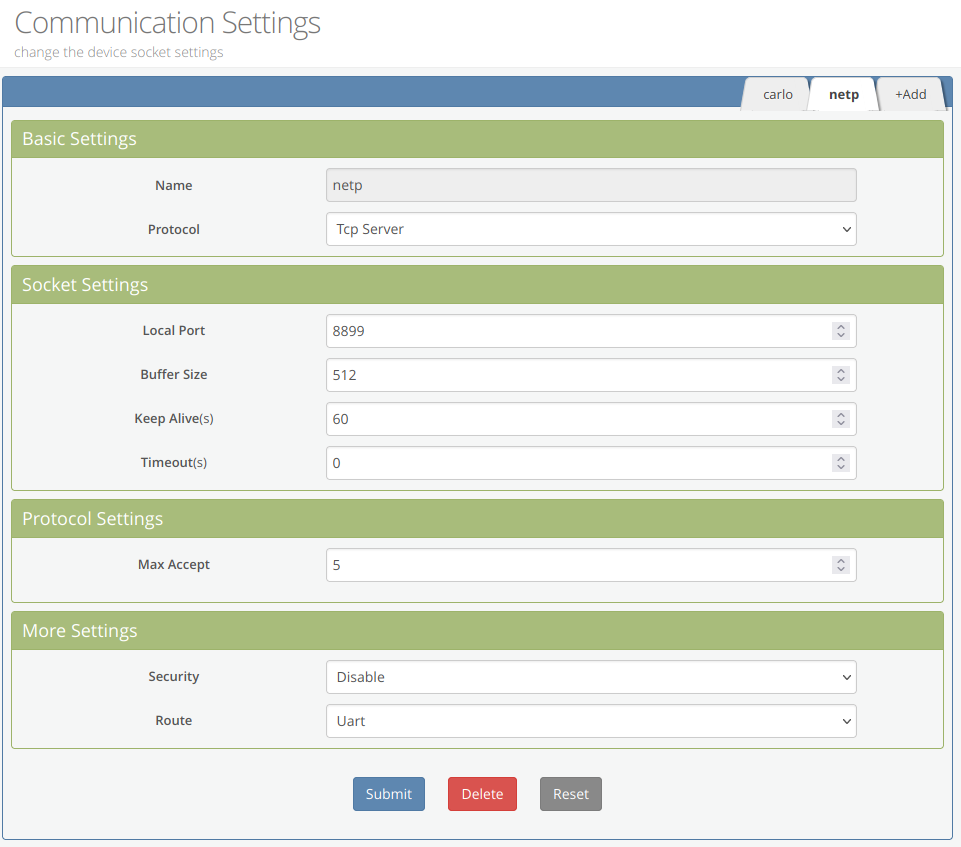Click the Local Port spinner arrows

point(841,331)
